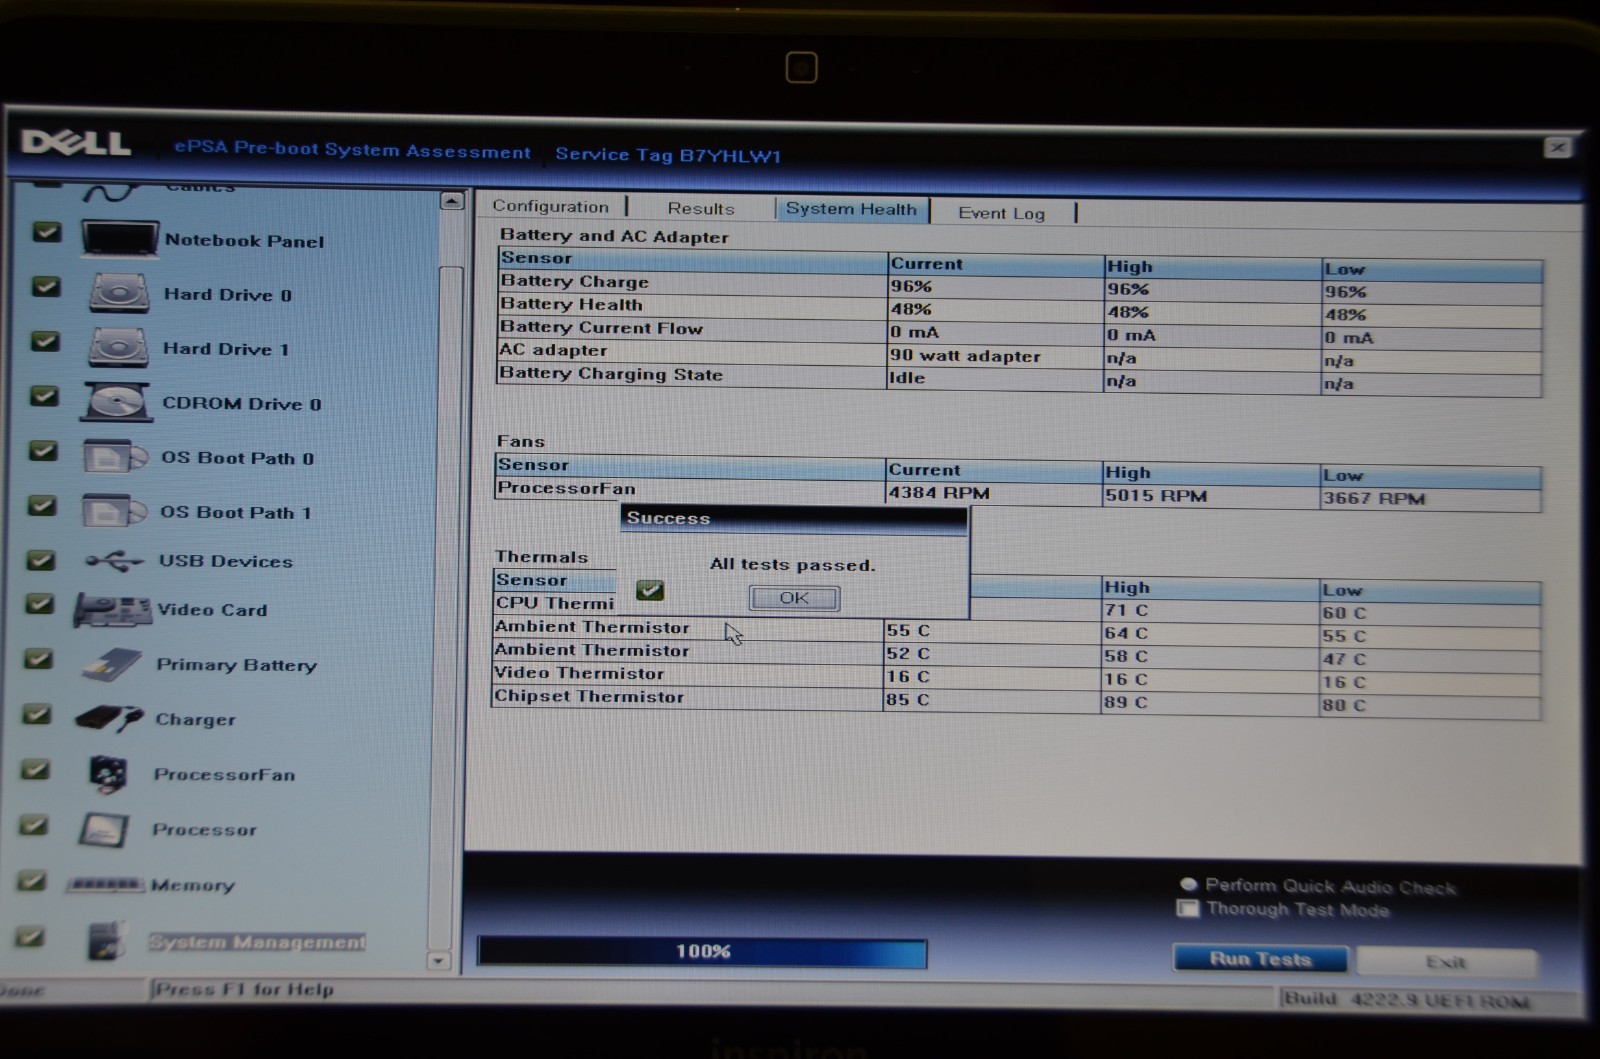Toggle the Hard Drive 1 test checkbox

point(45,341)
